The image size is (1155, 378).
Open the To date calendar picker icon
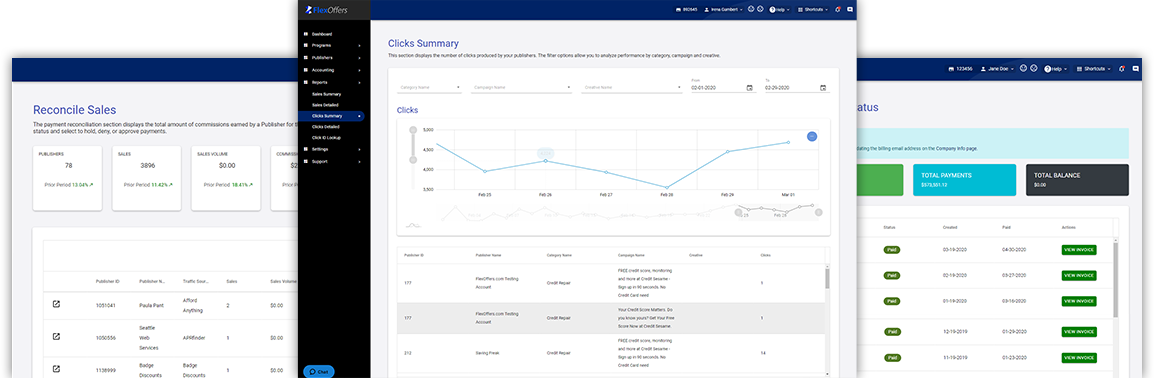tap(823, 88)
